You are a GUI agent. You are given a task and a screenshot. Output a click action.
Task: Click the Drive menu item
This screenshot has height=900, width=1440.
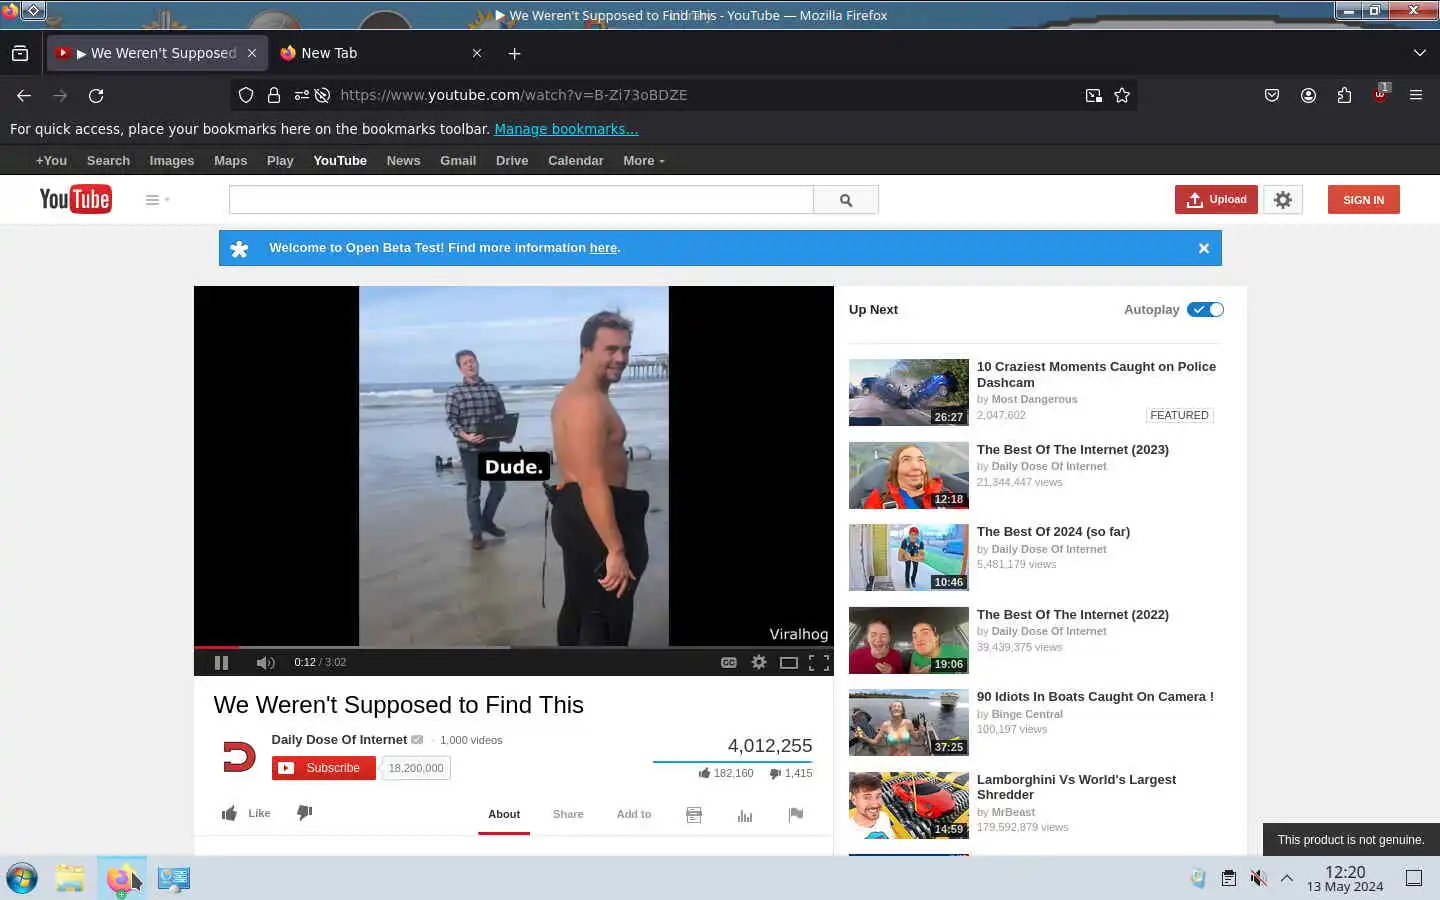click(x=512, y=160)
